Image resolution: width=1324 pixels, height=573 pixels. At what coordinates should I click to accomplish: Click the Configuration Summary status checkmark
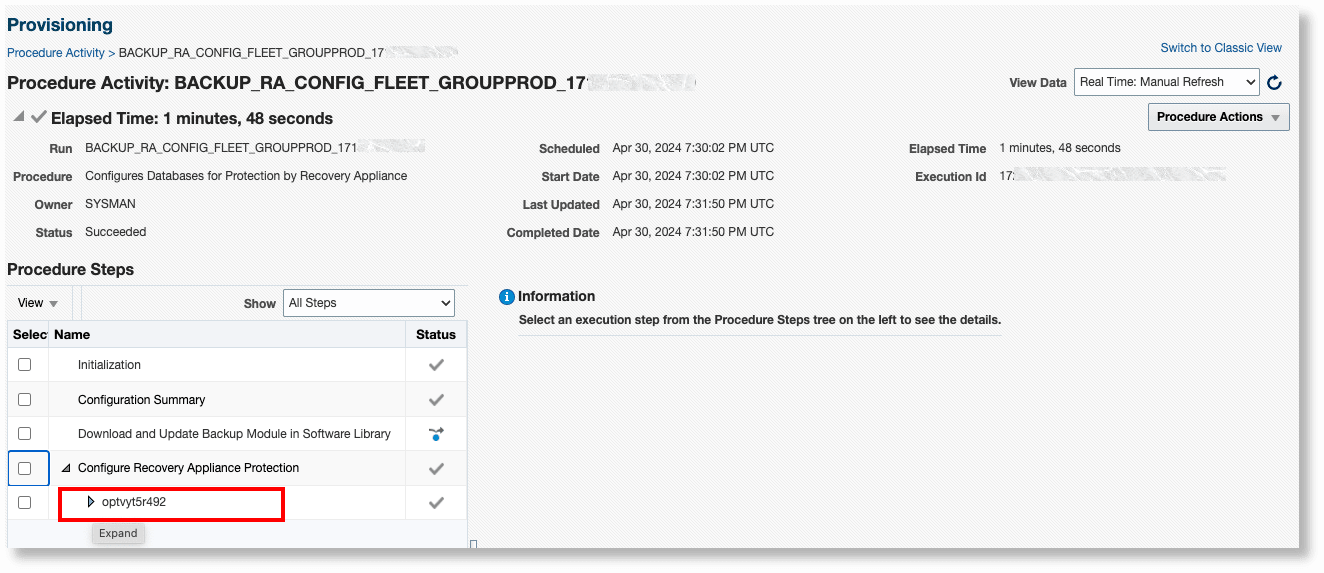[x=436, y=400]
